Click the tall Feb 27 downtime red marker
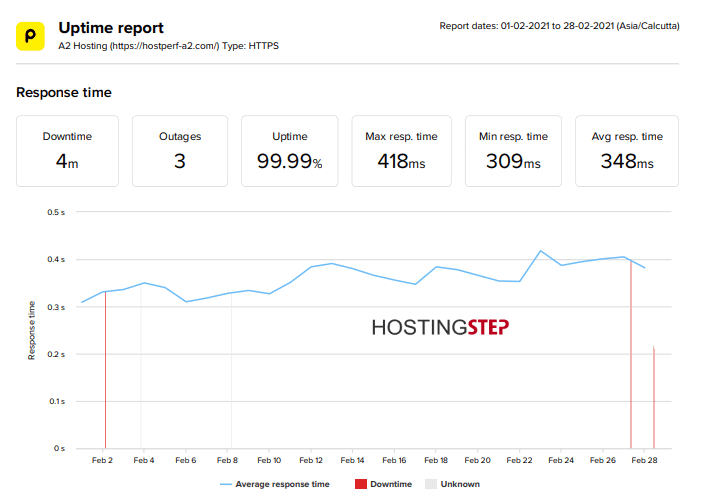This screenshot has height=498, width=707. (x=631, y=354)
